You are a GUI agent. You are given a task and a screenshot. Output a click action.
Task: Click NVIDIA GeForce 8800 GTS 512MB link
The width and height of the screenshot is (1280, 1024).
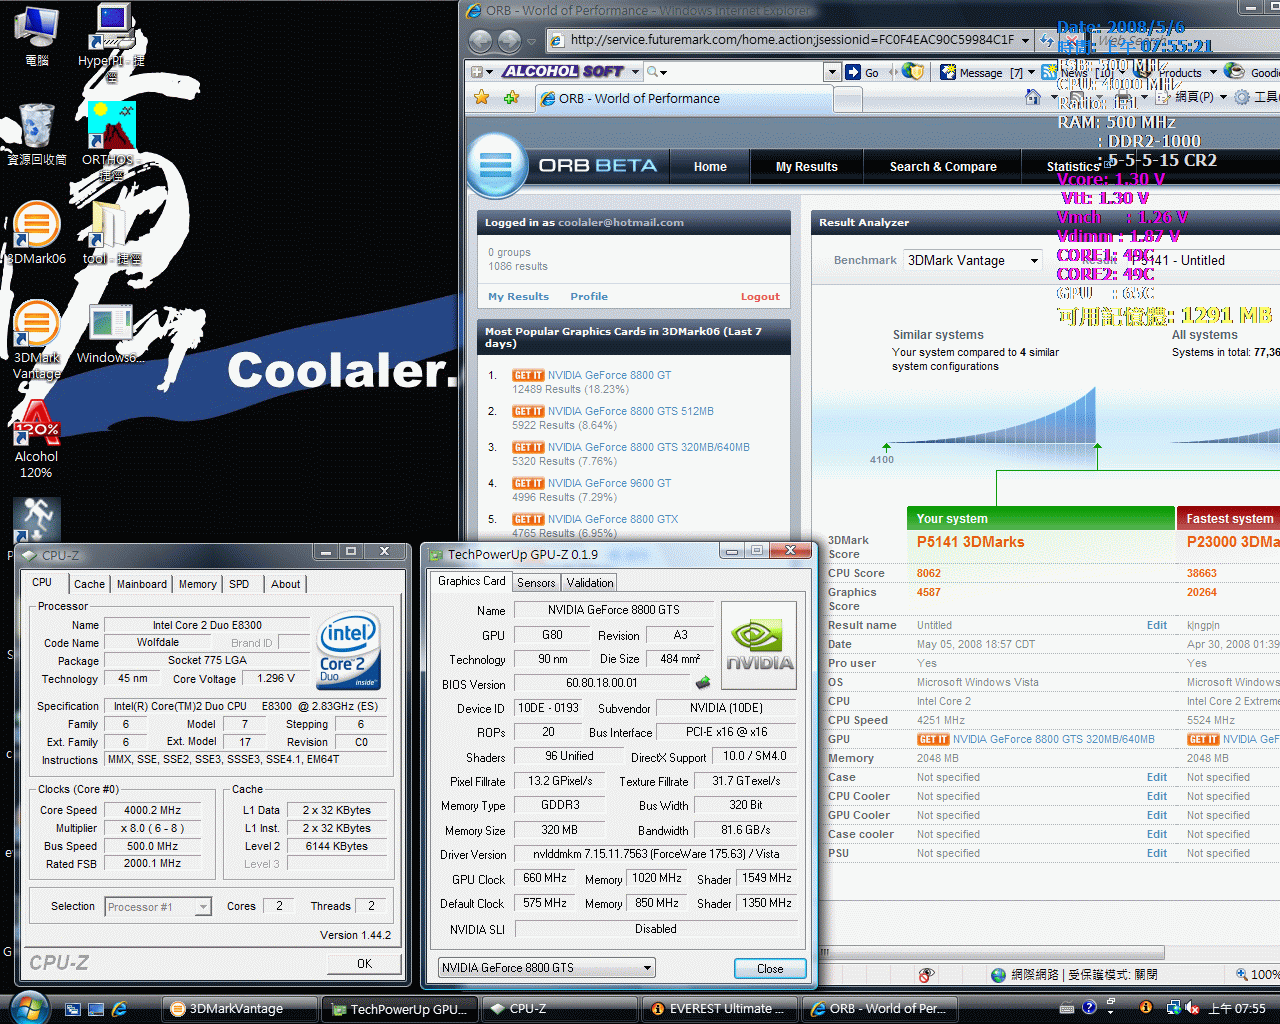pyautogui.click(x=631, y=411)
